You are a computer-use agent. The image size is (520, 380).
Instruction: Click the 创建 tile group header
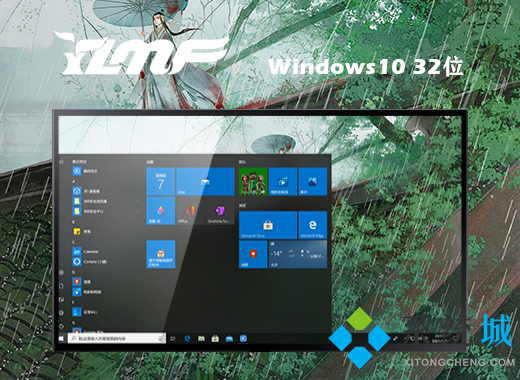pos(150,162)
